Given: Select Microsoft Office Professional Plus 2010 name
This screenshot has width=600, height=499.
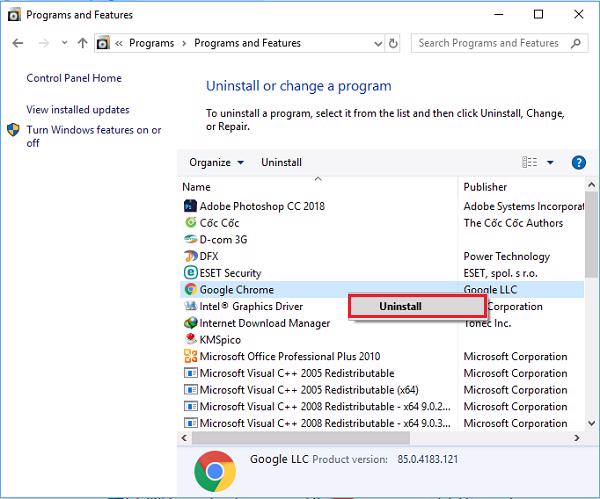Looking at the screenshot, I should [x=290, y=357].
